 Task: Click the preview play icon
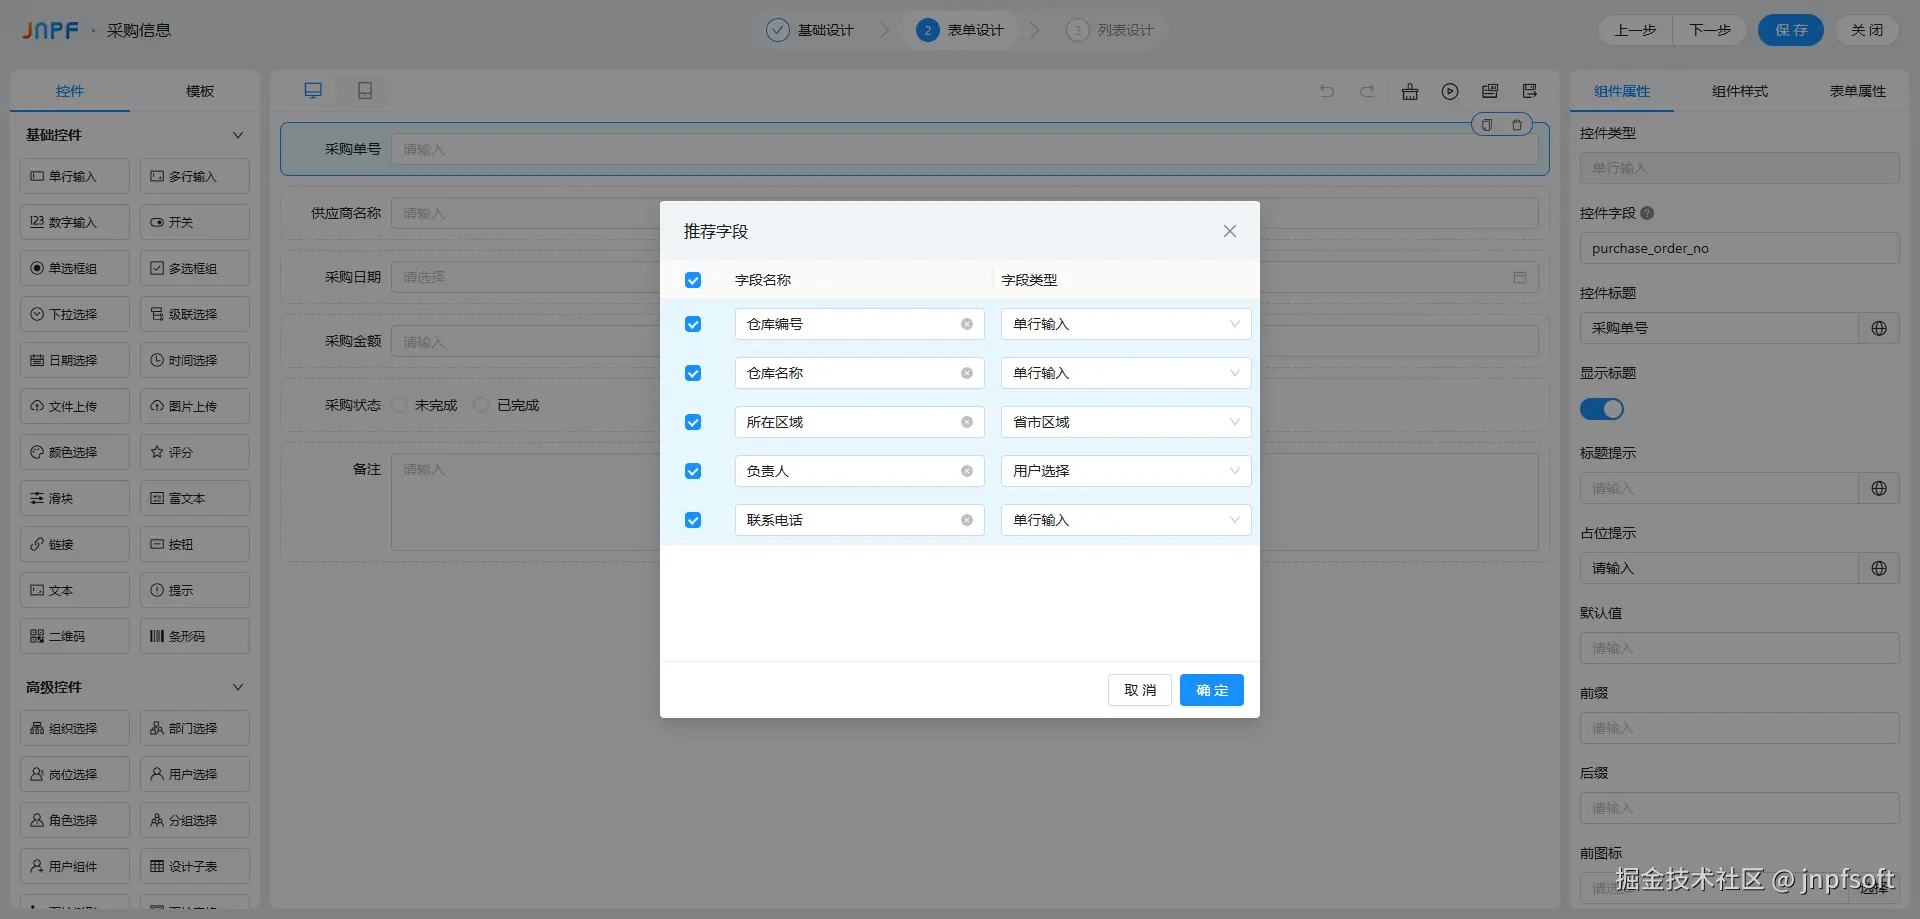pyautogui.click(x=1450, y=91)
